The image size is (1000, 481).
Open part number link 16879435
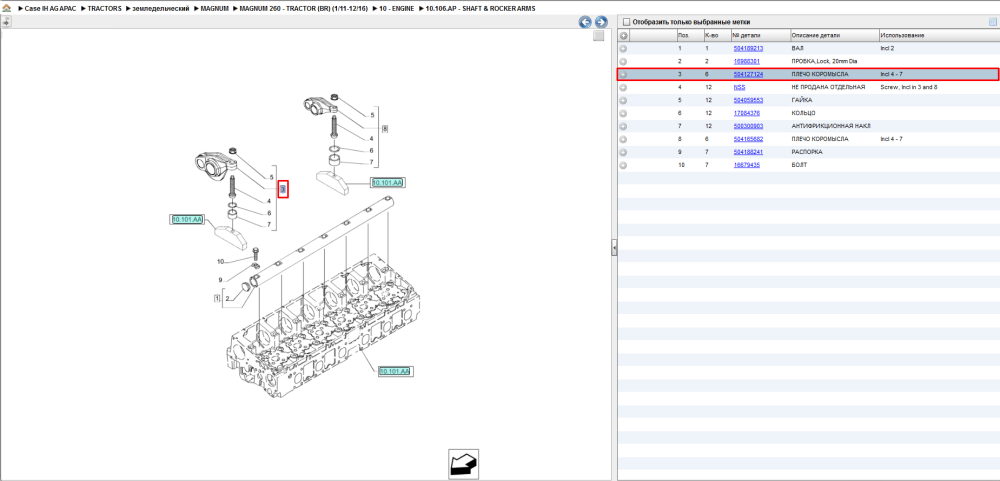747,165
